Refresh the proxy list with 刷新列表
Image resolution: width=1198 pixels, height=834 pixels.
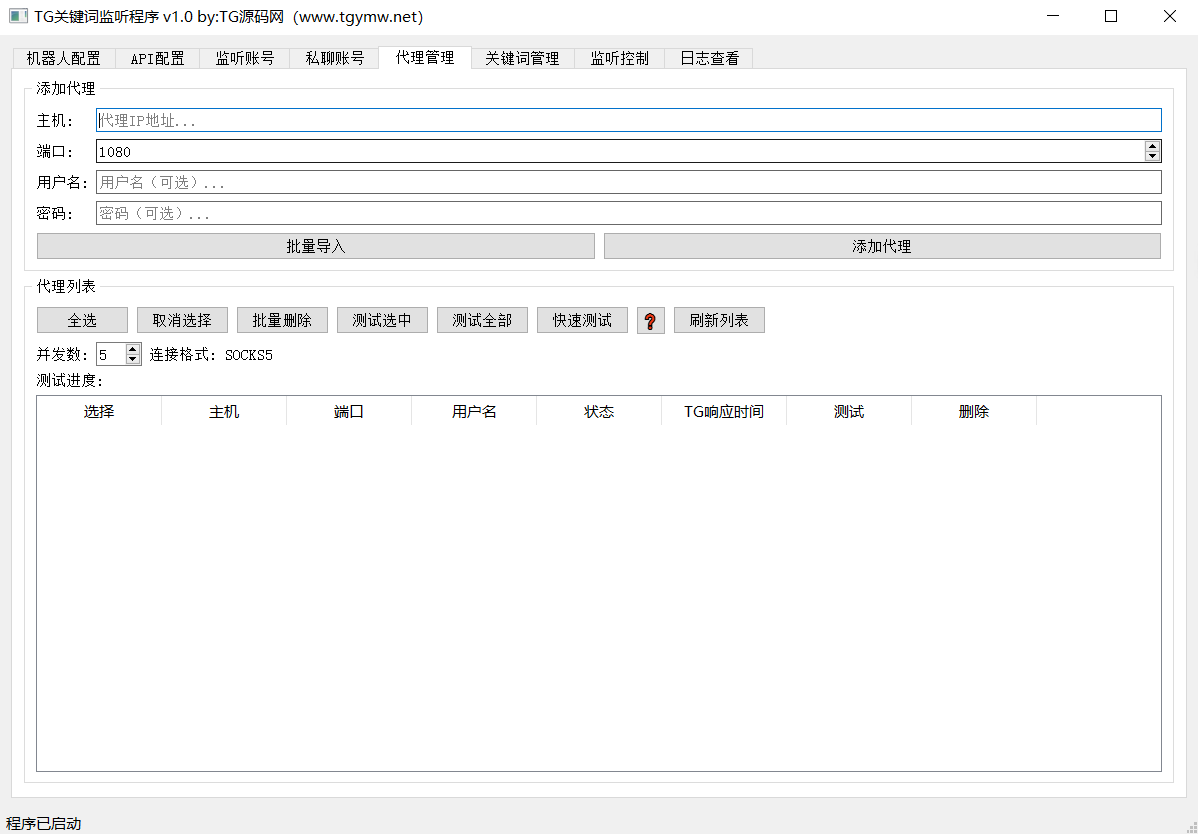point(719,320)
